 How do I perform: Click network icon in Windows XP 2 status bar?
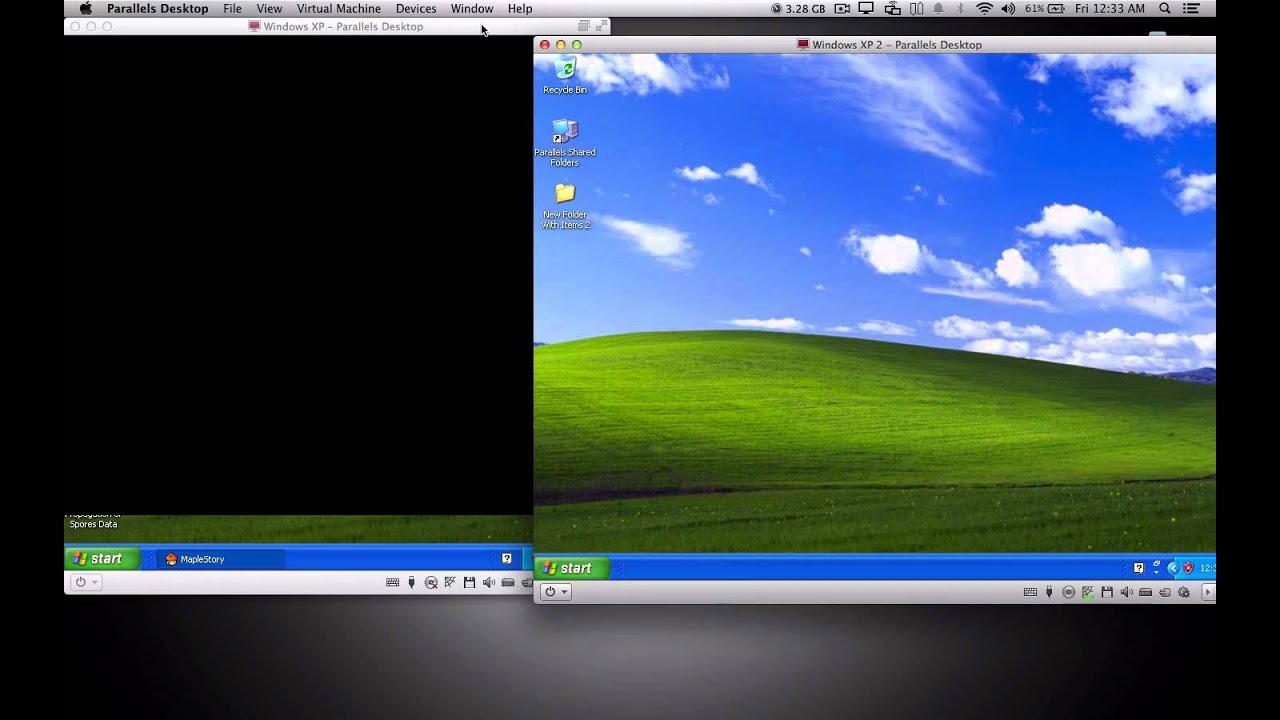1087,592
